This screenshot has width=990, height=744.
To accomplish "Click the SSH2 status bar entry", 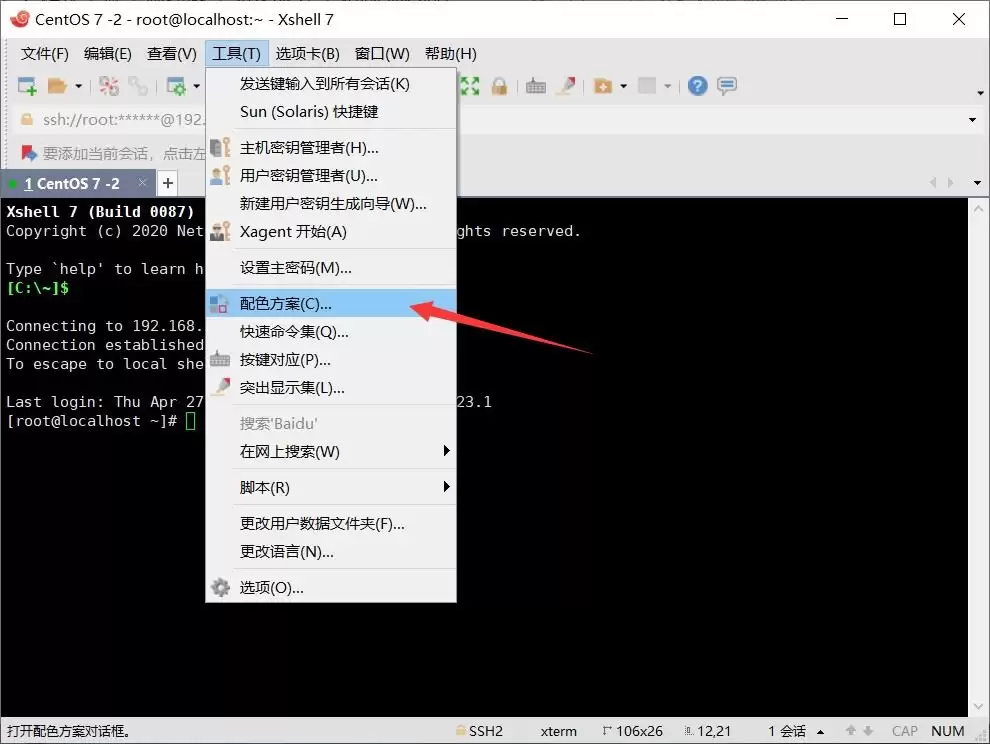I will click(479, 731).
